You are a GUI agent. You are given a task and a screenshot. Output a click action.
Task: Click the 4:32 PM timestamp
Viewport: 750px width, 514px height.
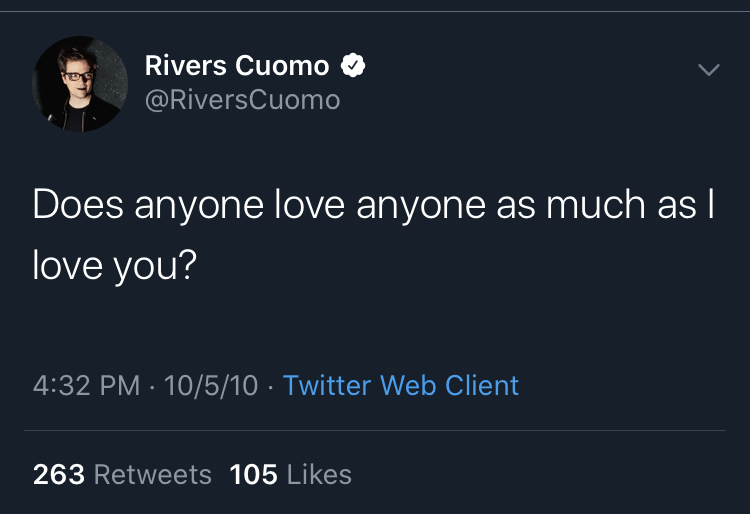tap(86, 386)
